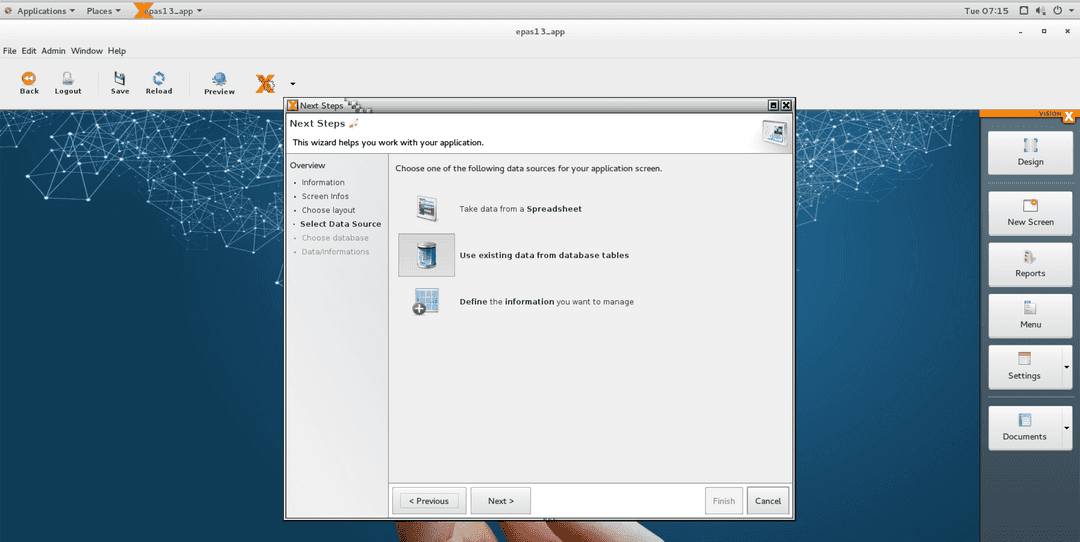Viewport: 1080px width, 542px height.
Task: Click the Reload toolbar icon
Action: click(x=159, y=79)
